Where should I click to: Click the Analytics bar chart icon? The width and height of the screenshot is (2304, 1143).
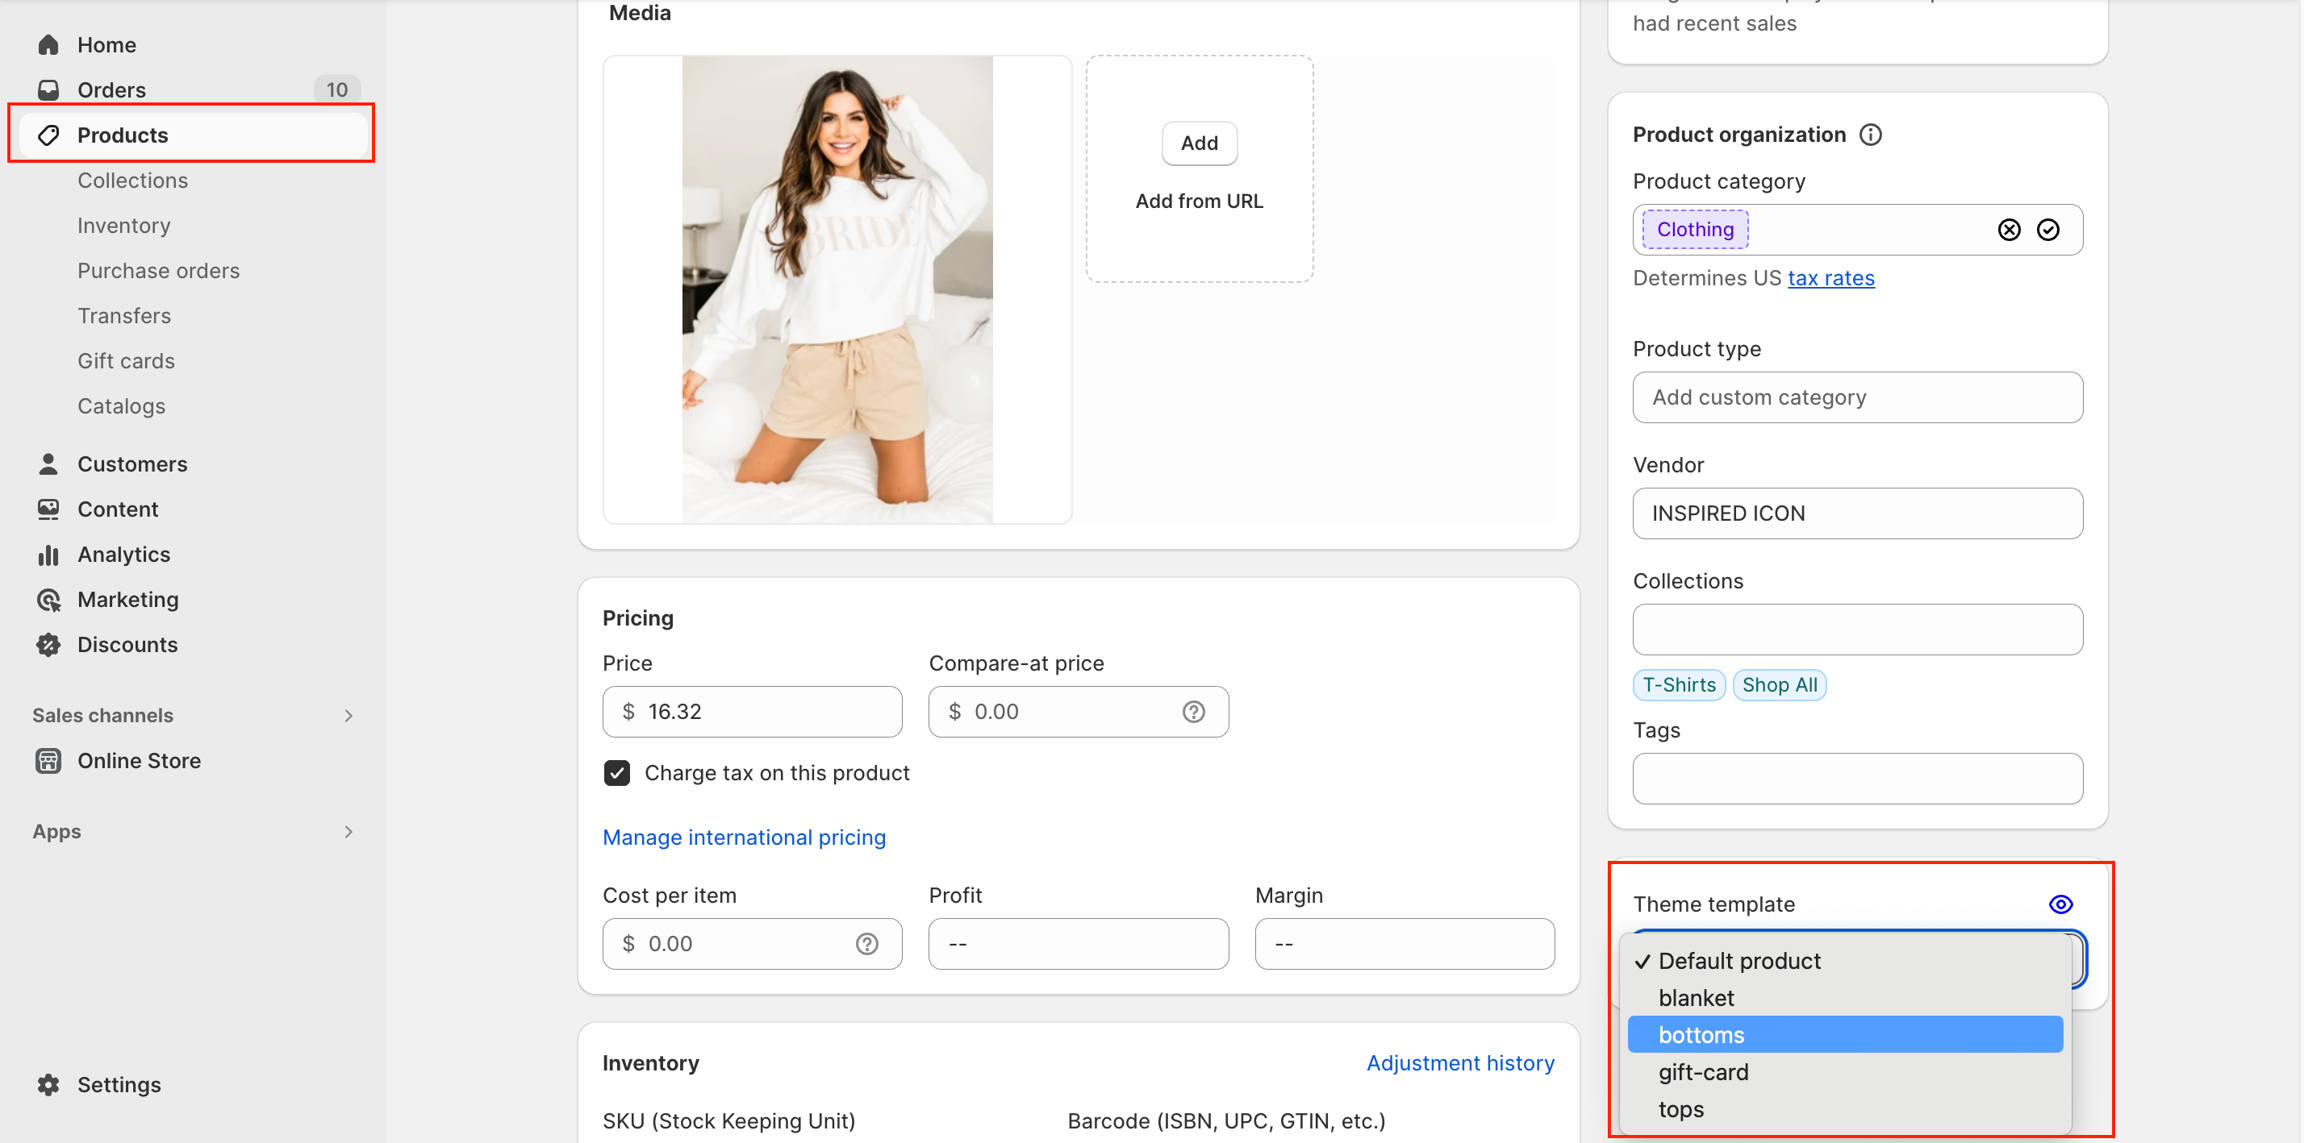(x=48, y=555)
